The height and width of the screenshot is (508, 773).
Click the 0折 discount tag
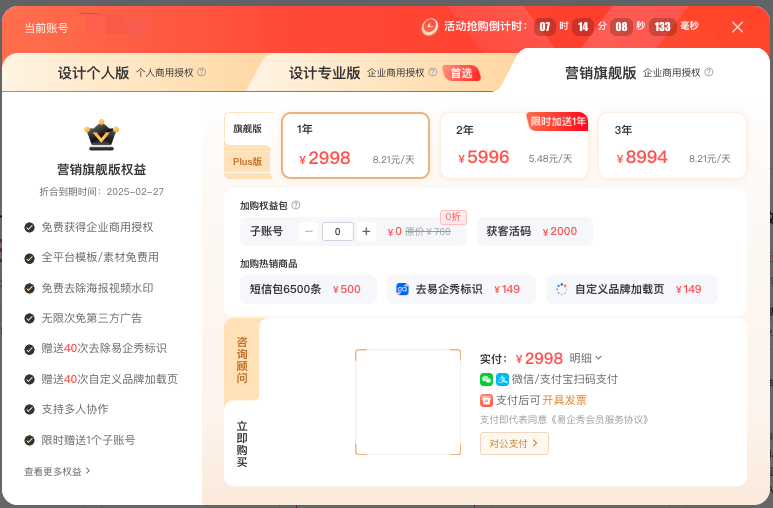click(x=453, y=217)
